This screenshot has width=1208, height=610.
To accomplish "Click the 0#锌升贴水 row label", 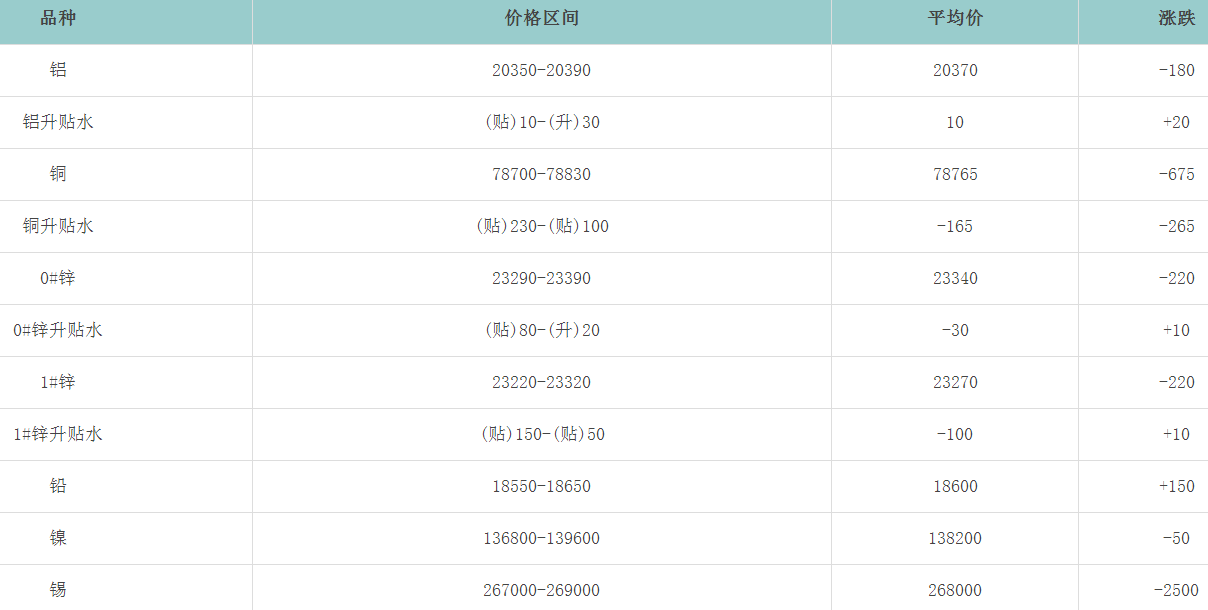I will (x=58, y=331).
